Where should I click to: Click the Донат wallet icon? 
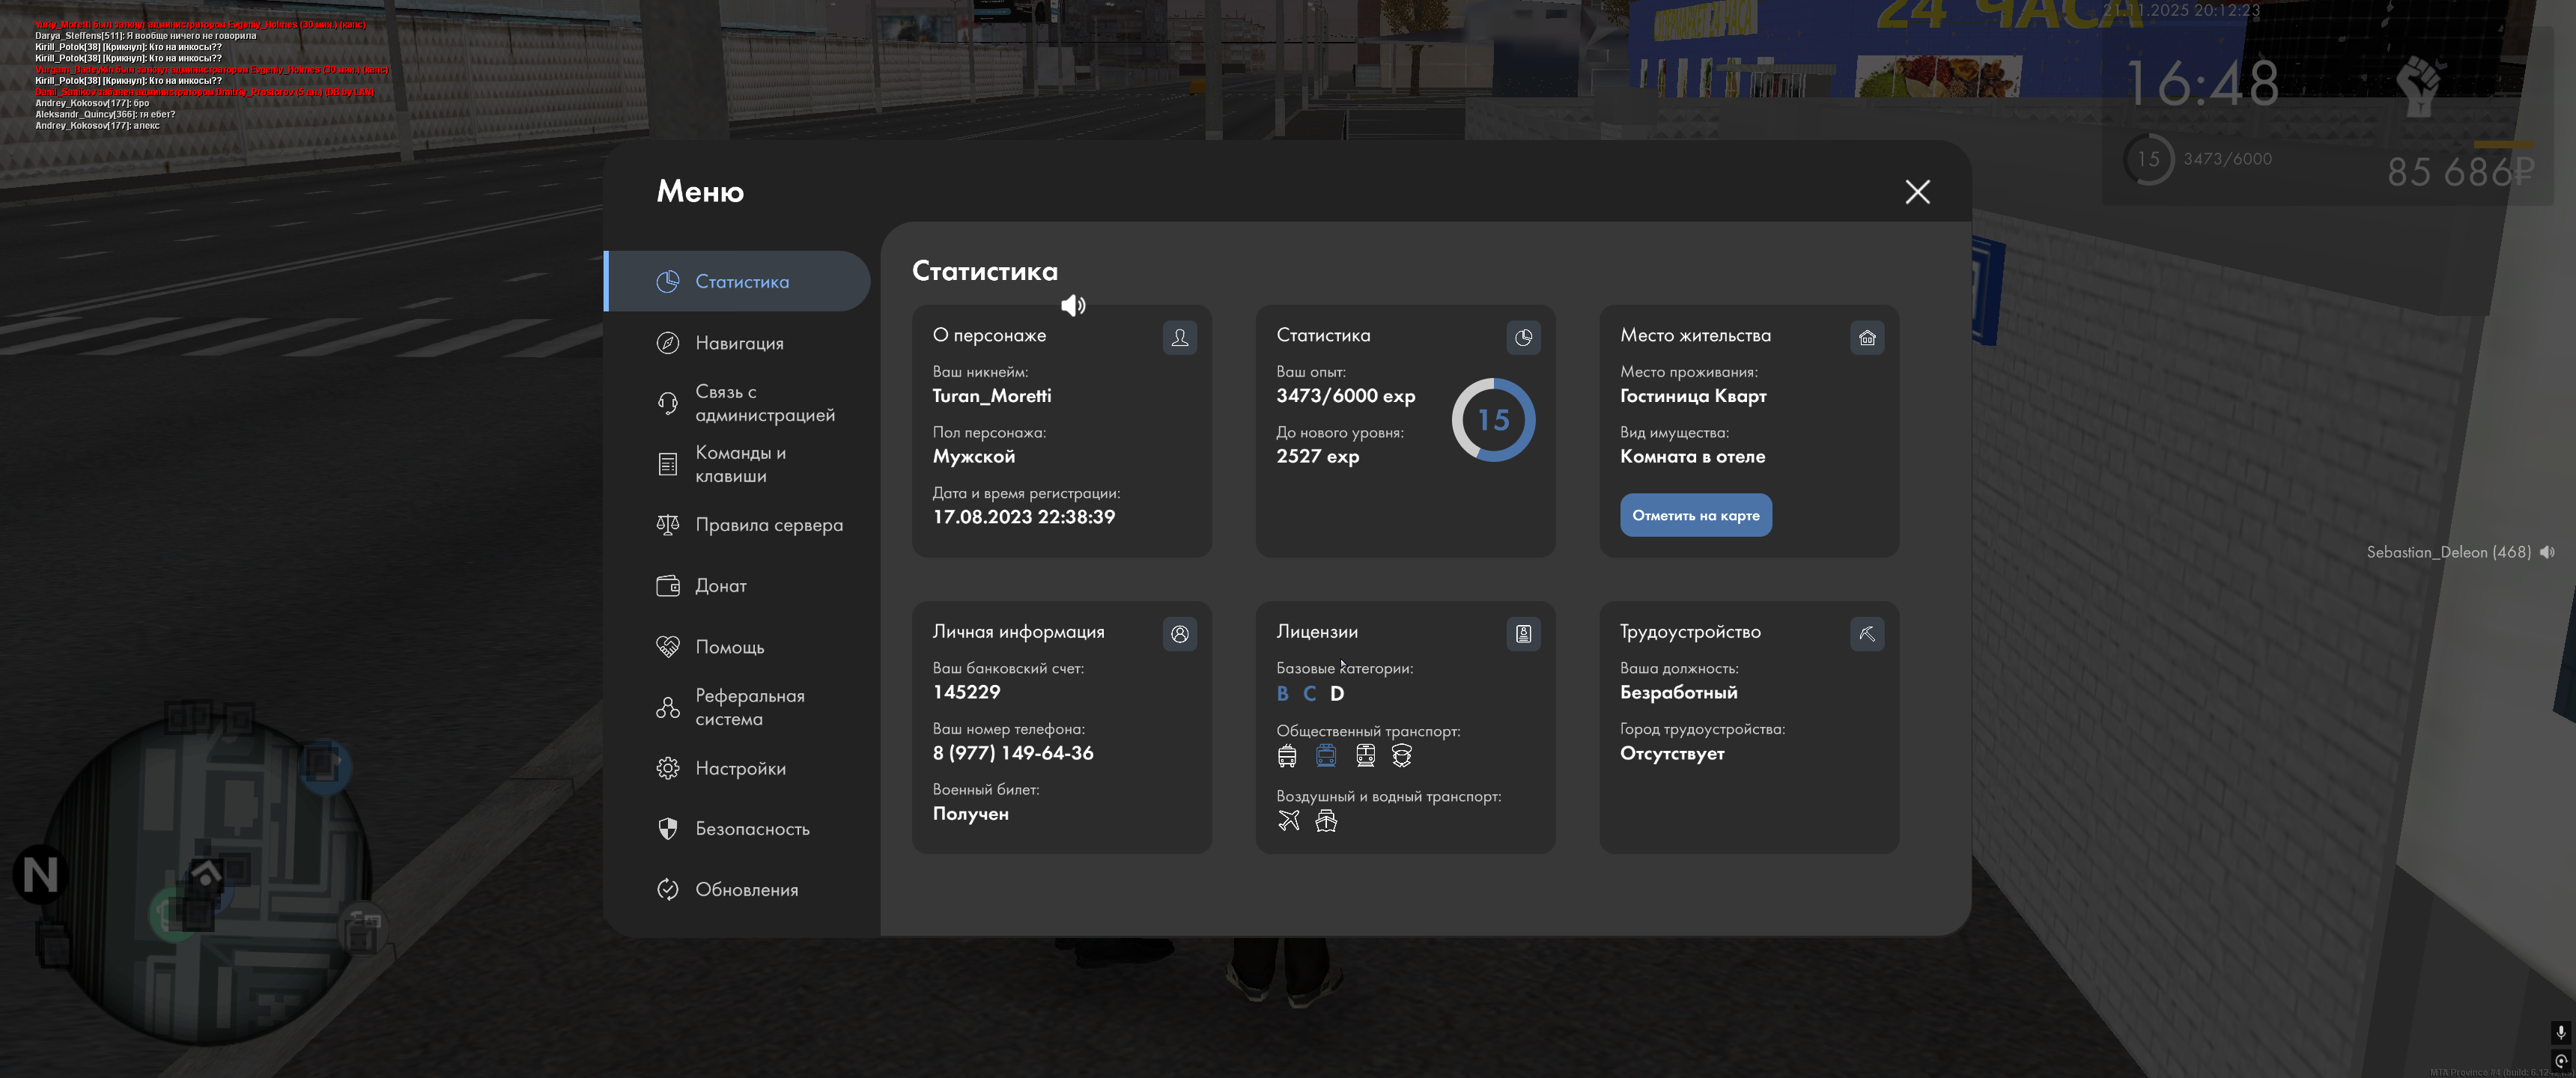(x=667, y=586)
